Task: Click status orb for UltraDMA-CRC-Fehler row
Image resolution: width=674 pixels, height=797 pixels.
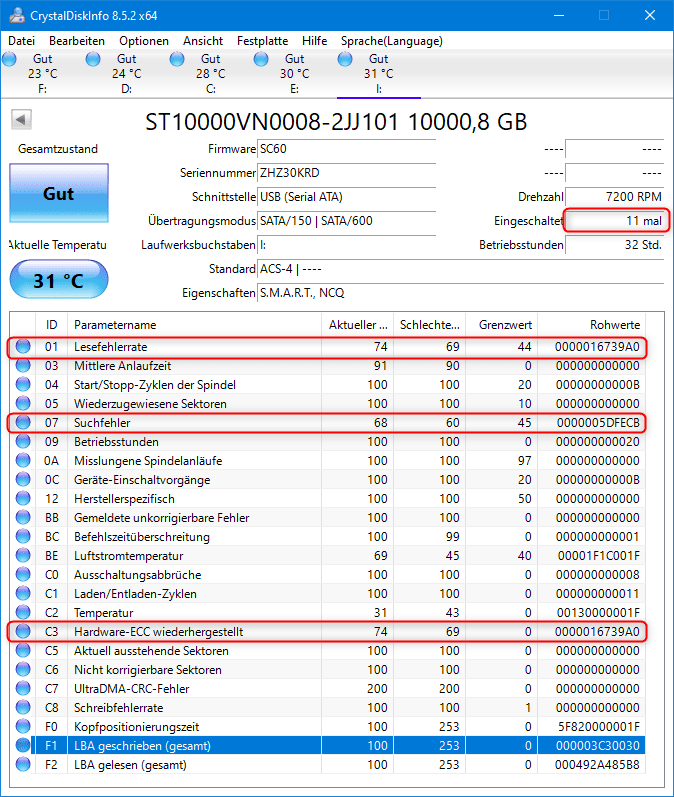Action: pyautogui.click(x=23, y=688)
